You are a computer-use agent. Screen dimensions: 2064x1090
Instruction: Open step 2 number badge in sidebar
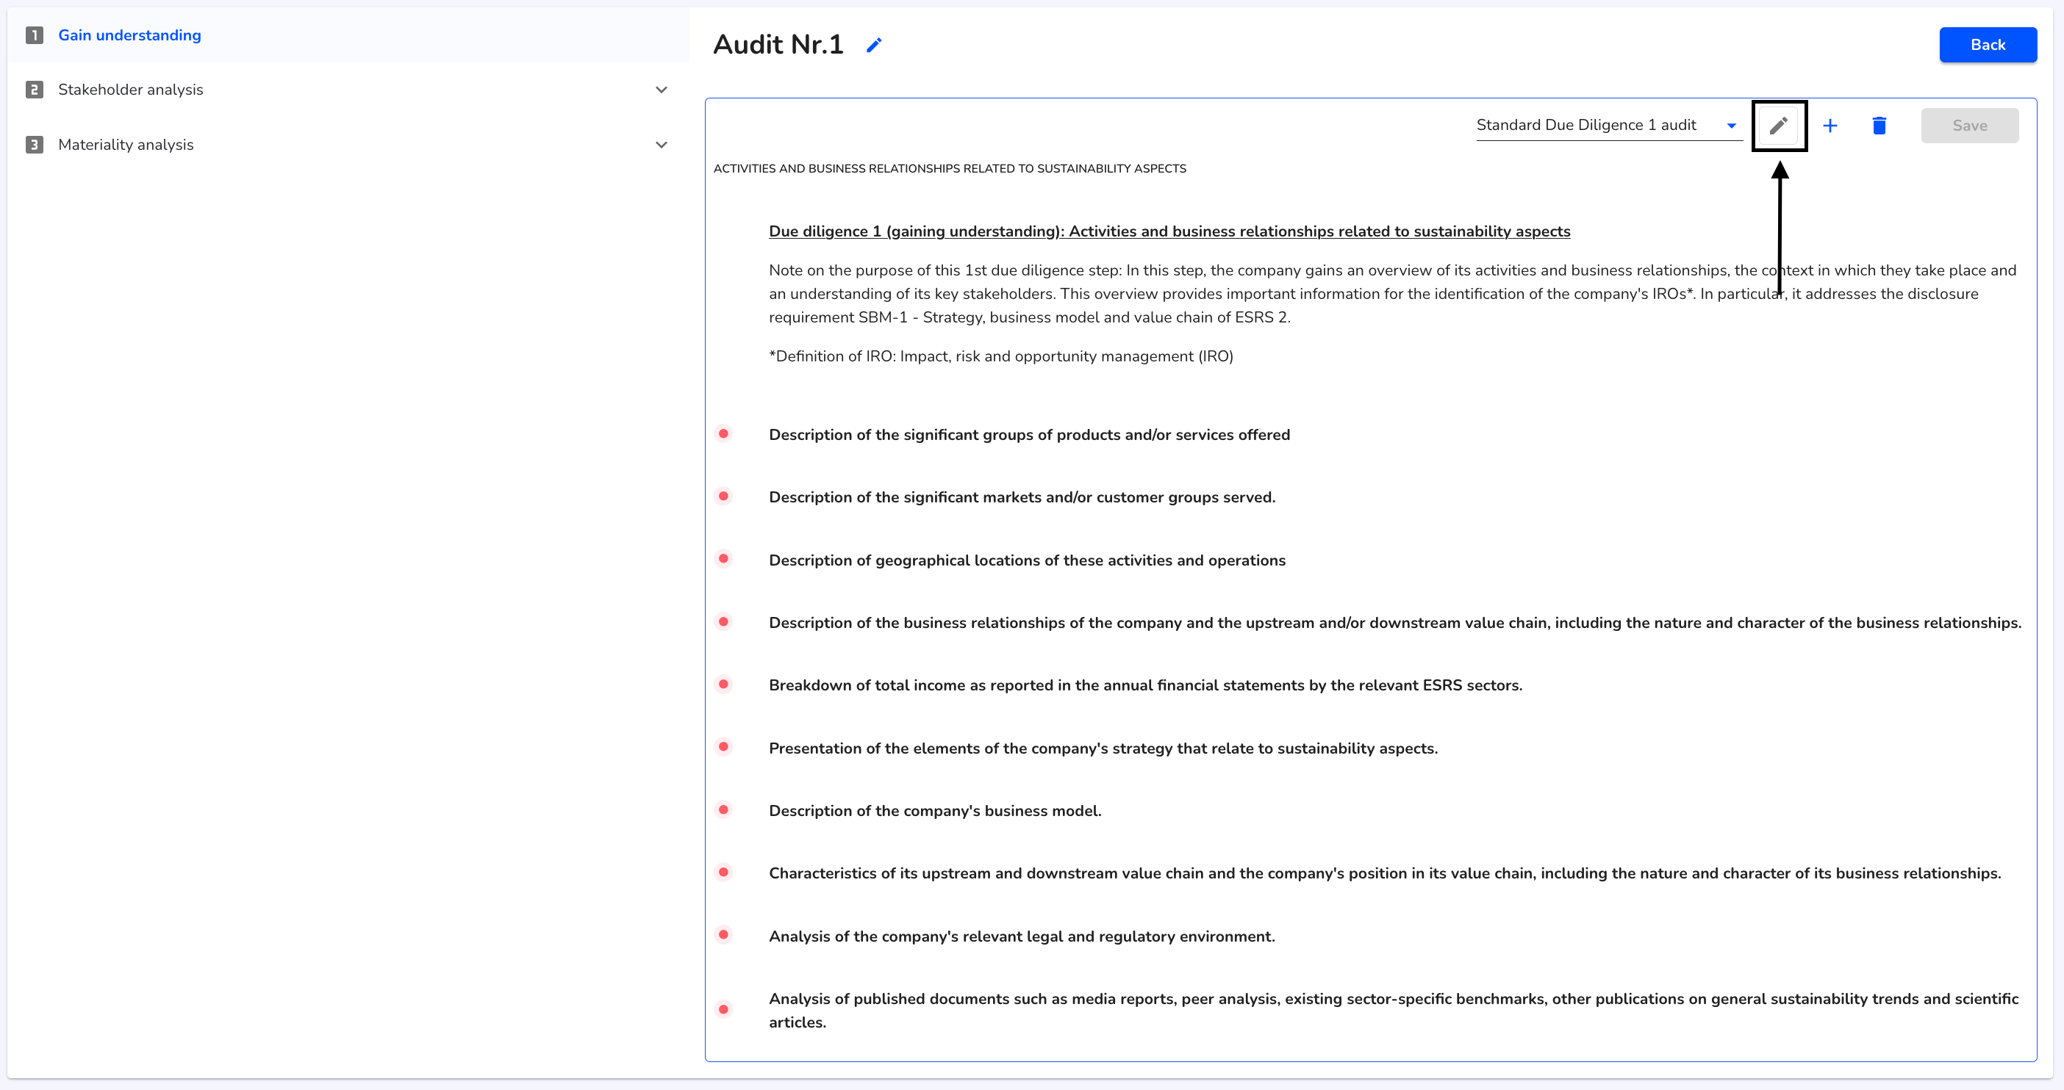click(35, 90)
